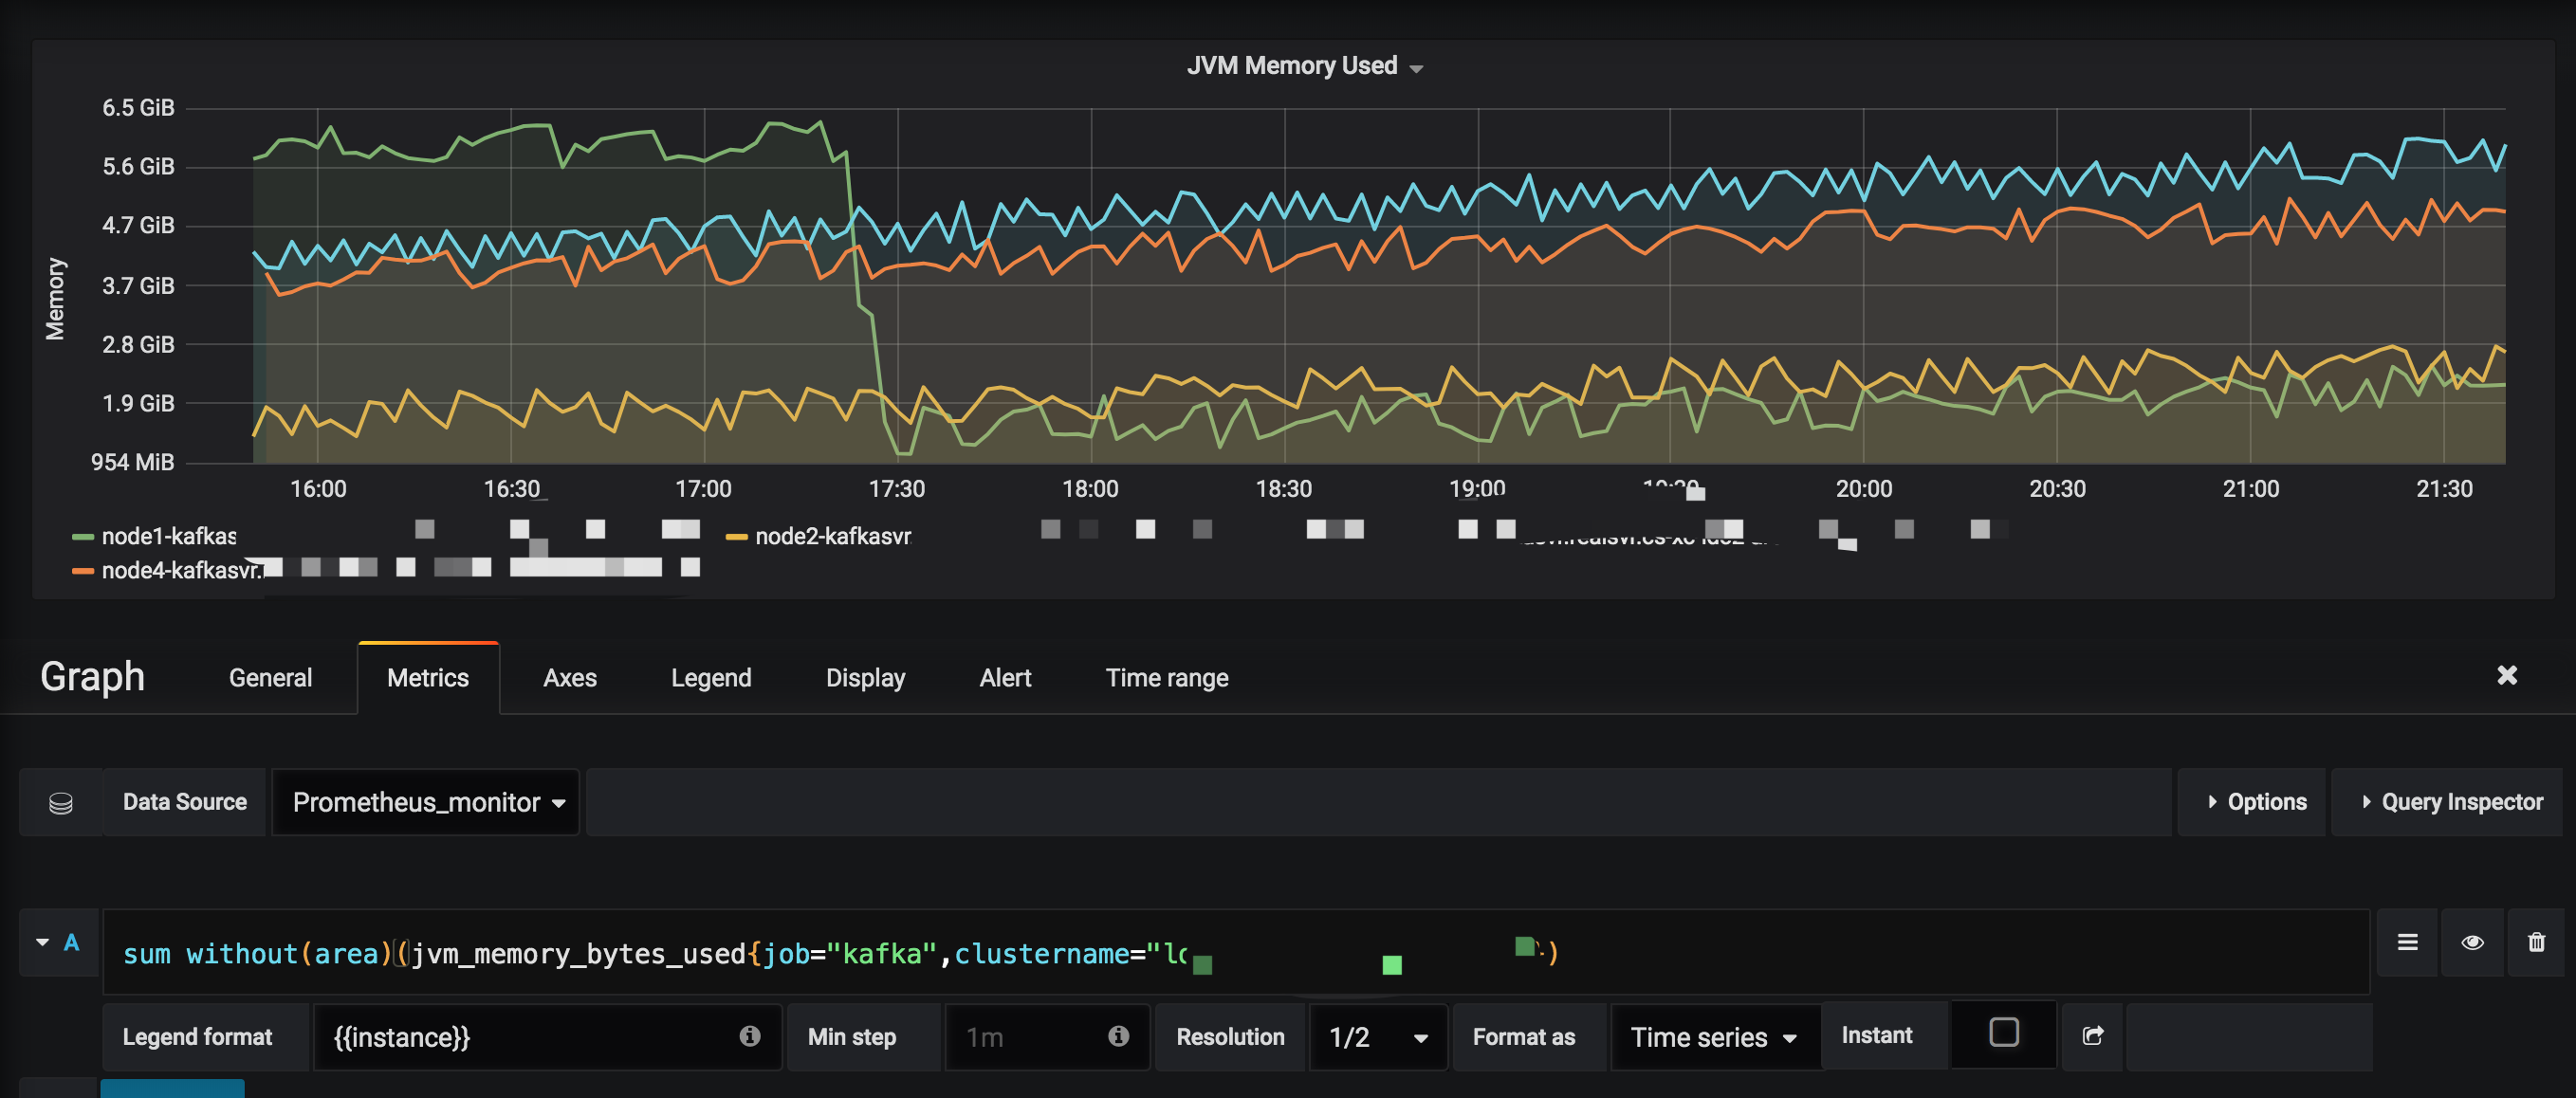Open Format as Time series dropdown

tap(1712, 1037)
